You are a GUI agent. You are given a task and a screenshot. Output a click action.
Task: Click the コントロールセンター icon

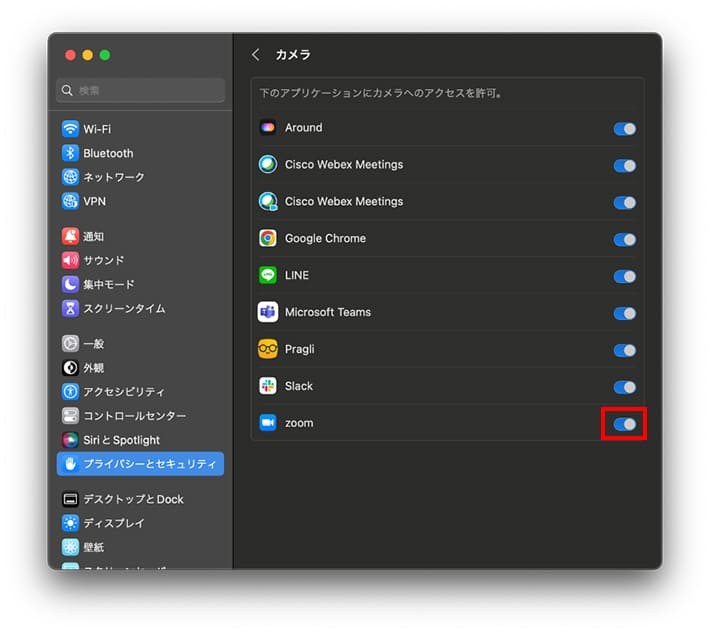tap(70, 415)
